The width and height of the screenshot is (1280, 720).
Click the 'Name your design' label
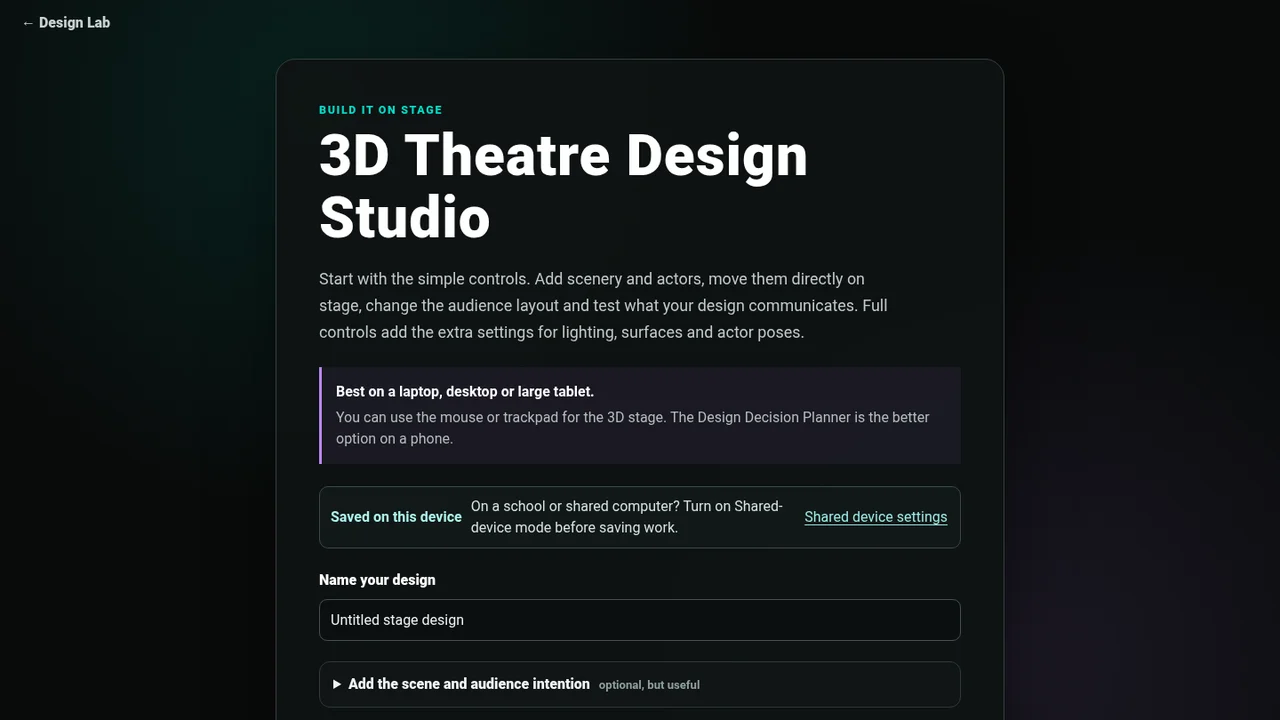coord(377,580)
